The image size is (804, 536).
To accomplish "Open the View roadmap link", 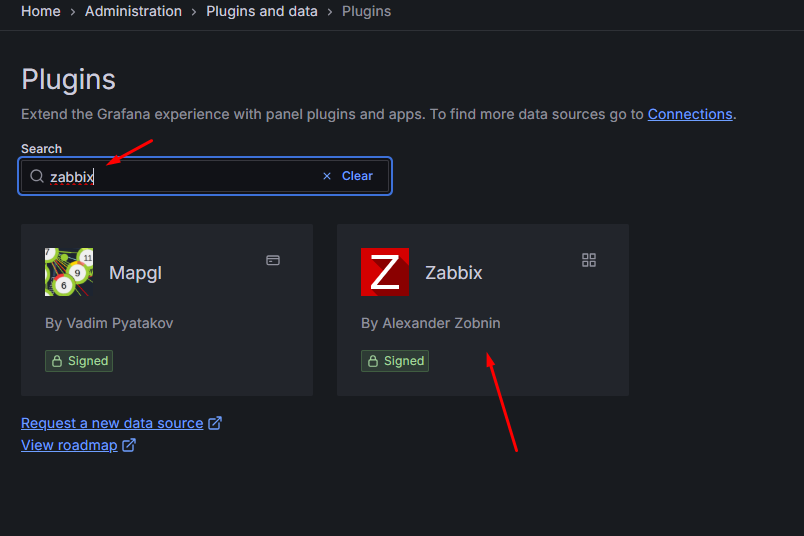I will (x=69, y=445).
